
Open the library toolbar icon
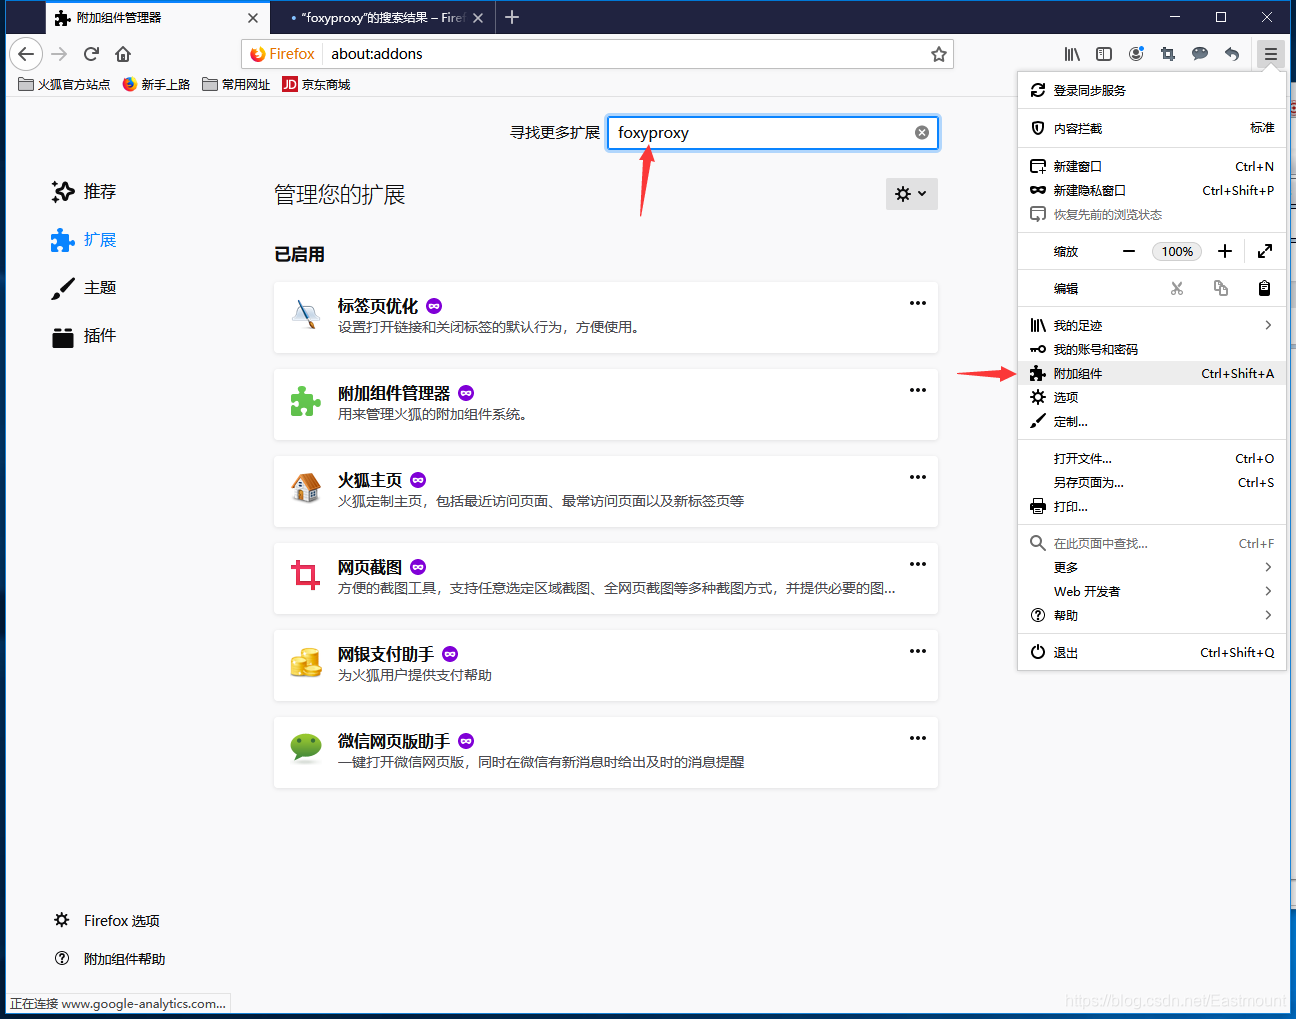pos(1072,54)
